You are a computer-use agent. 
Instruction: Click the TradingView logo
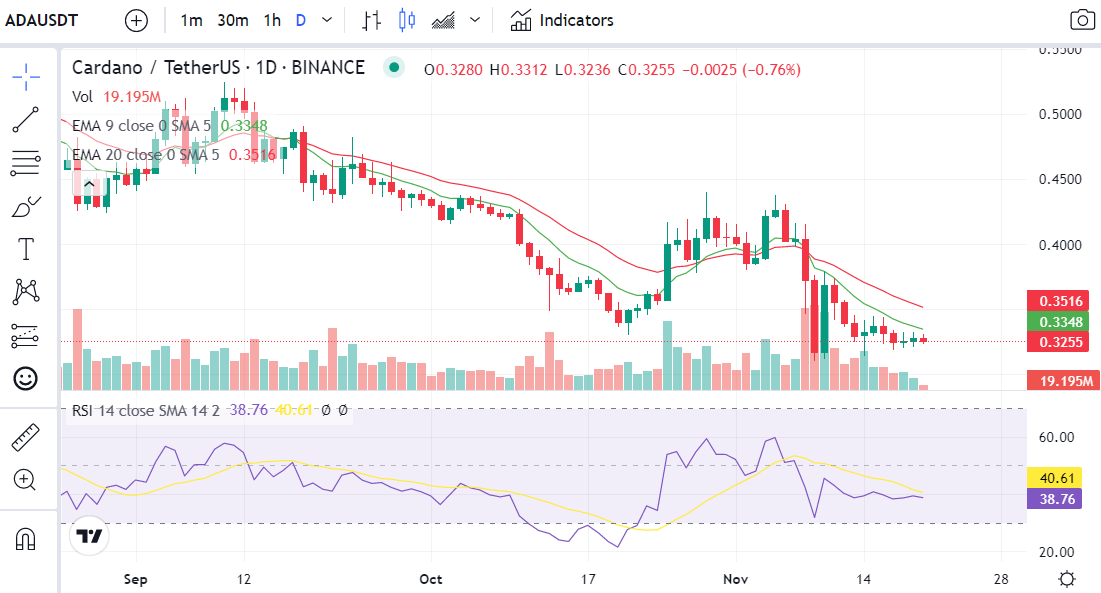[x=89, y=536]
